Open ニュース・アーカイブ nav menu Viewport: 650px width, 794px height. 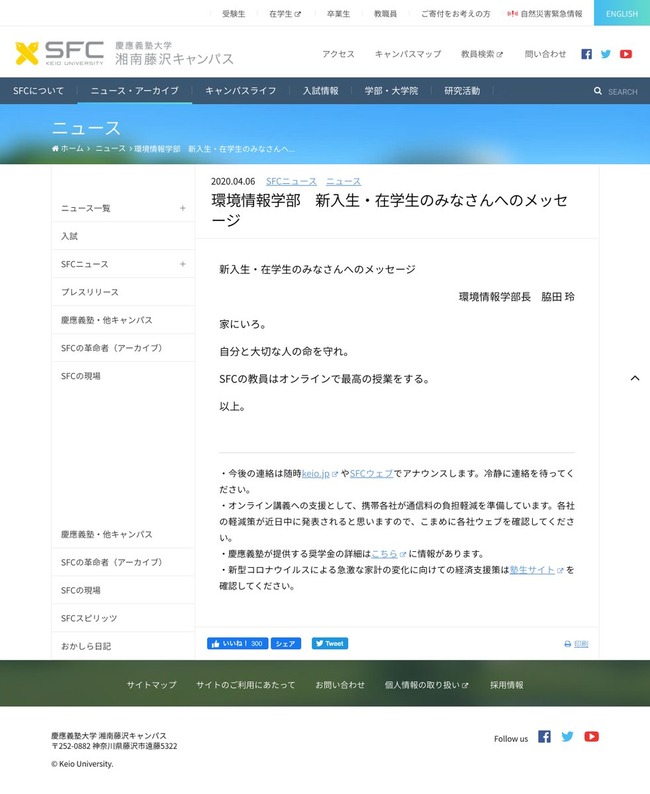point(135,91)
